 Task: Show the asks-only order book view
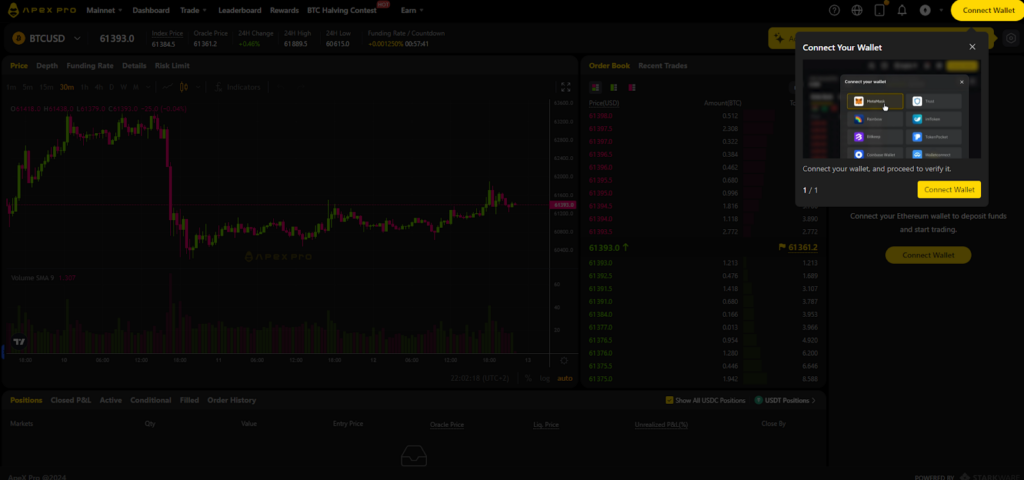click(631, 87)
